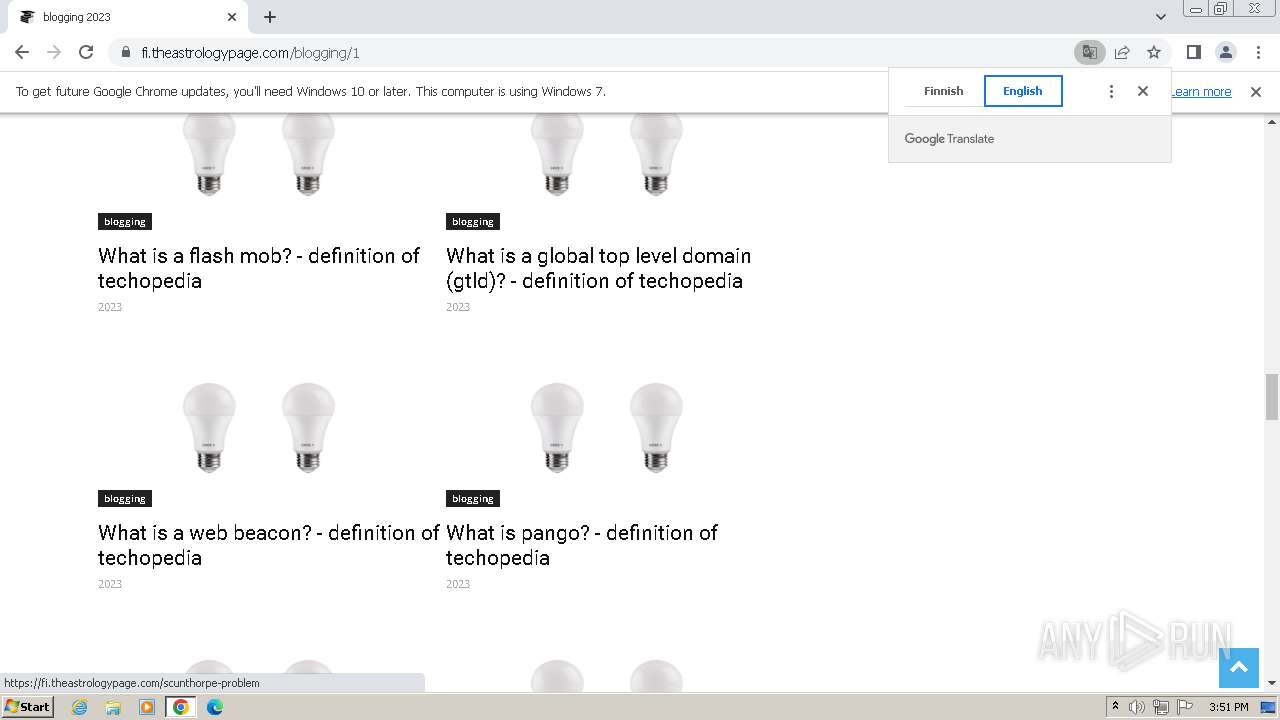Launch Internet Explorer from taskbar
This screenshot has height=720, width=1280.
pos(79,707)
